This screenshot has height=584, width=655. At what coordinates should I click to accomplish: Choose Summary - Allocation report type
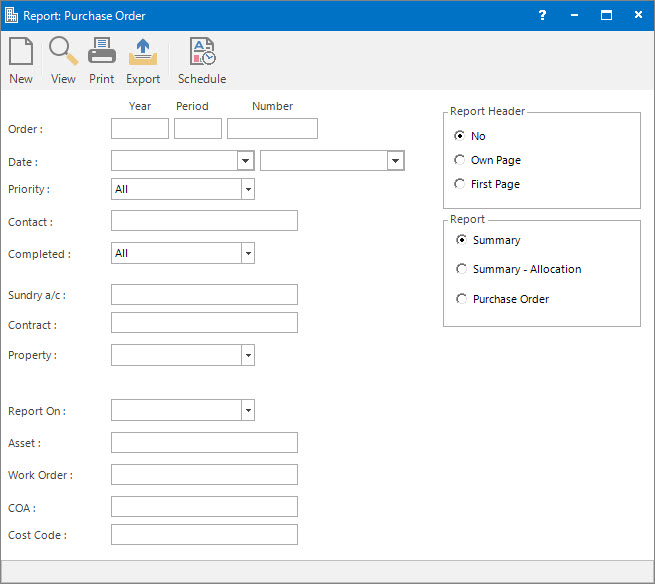(461, 269)
